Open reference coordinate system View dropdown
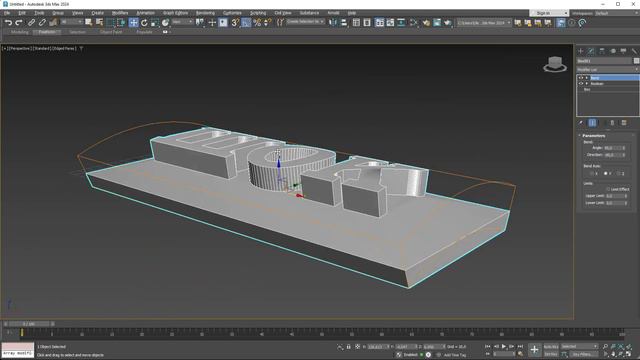The height and width of the screenshot is (360, 640). [182, 22]
